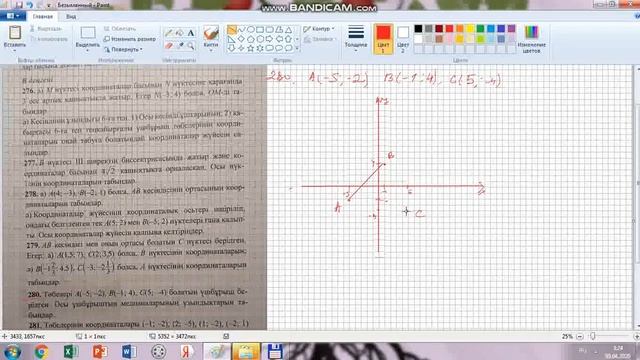Choose the Left arrow shape
640x360 pixels.
tap(279, 39)
